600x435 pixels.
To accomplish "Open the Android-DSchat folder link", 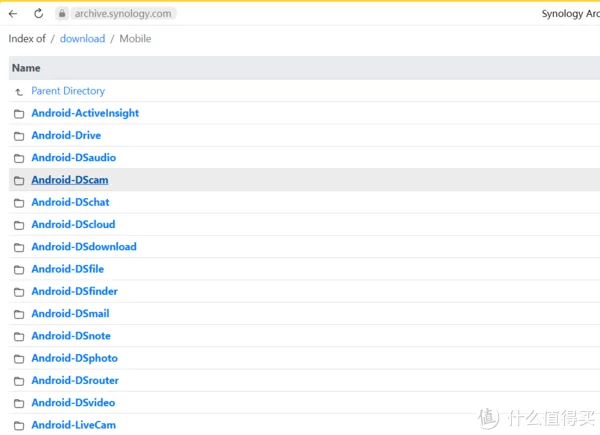I will click(x=70, y=202).
